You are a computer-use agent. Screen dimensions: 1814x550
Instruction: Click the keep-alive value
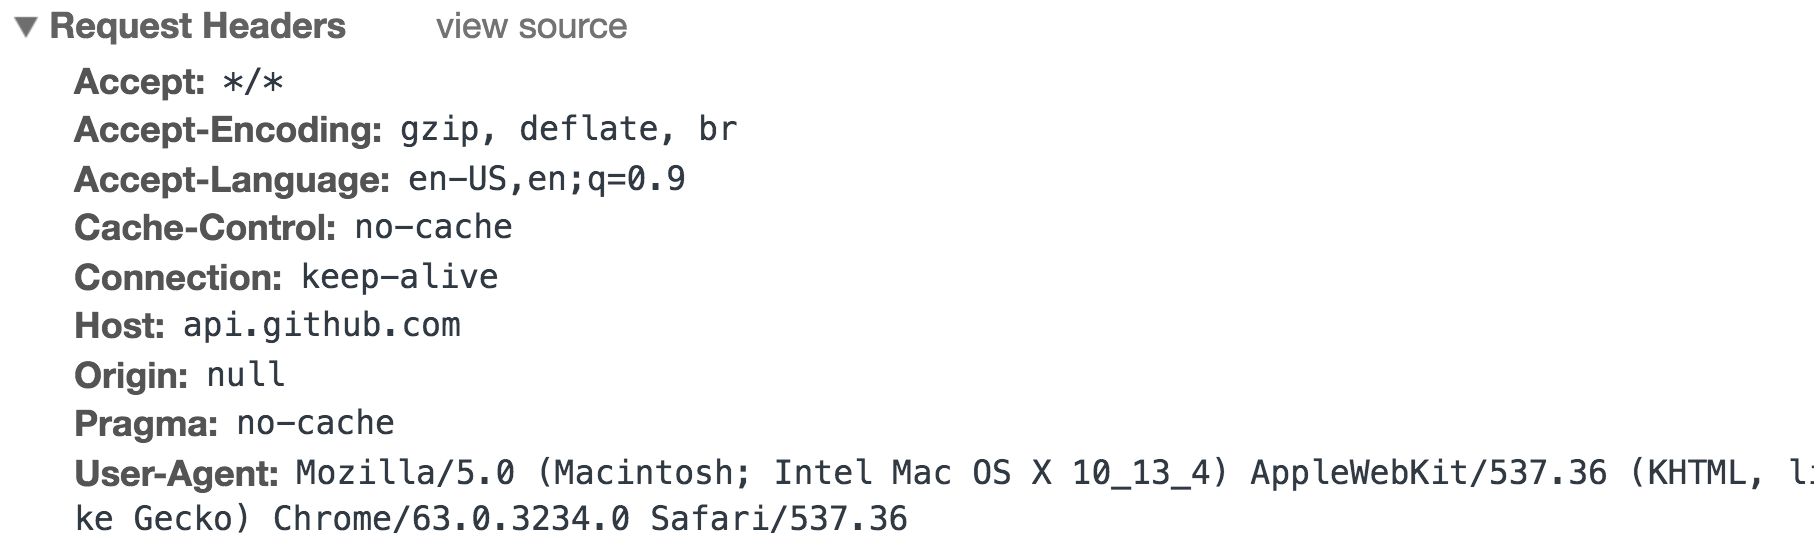click(399, 276)
